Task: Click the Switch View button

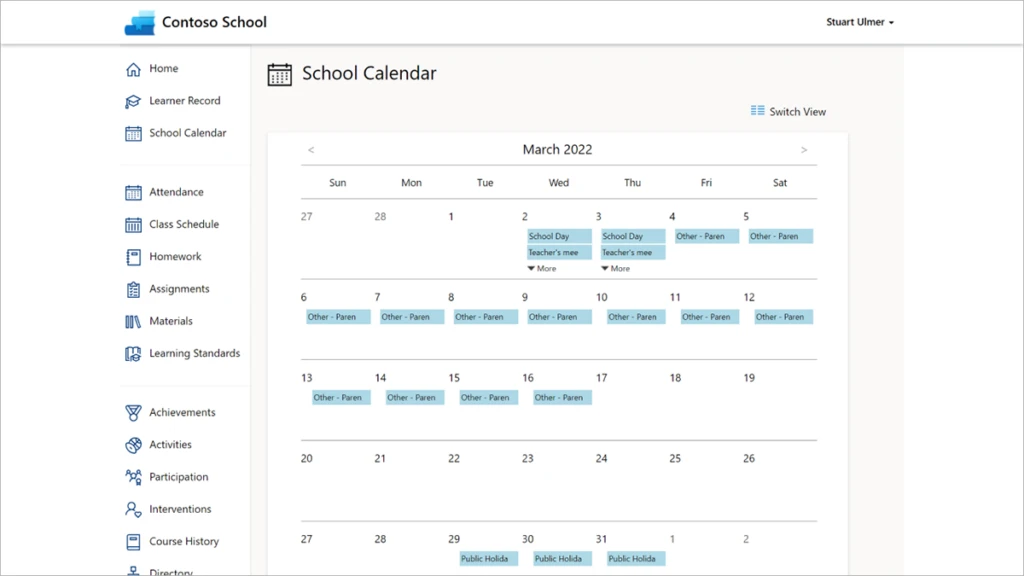Action: coord(788,111)
